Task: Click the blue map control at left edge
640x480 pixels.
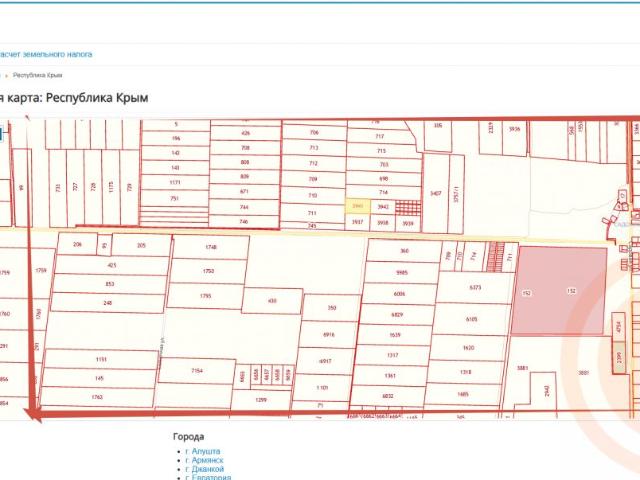Action: pos(1,134)
